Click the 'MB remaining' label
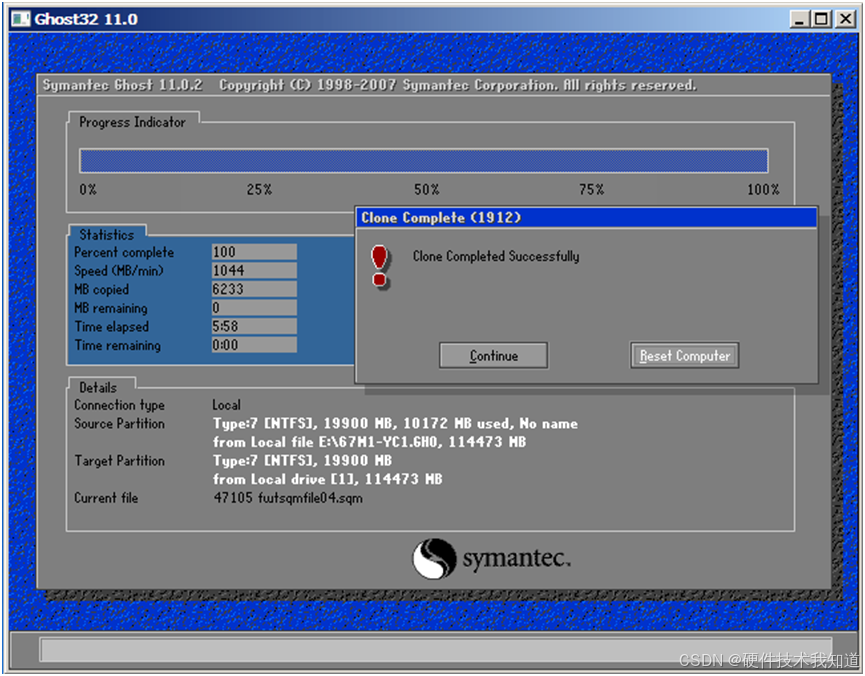 pyautogui.click(x=111, y=308)
